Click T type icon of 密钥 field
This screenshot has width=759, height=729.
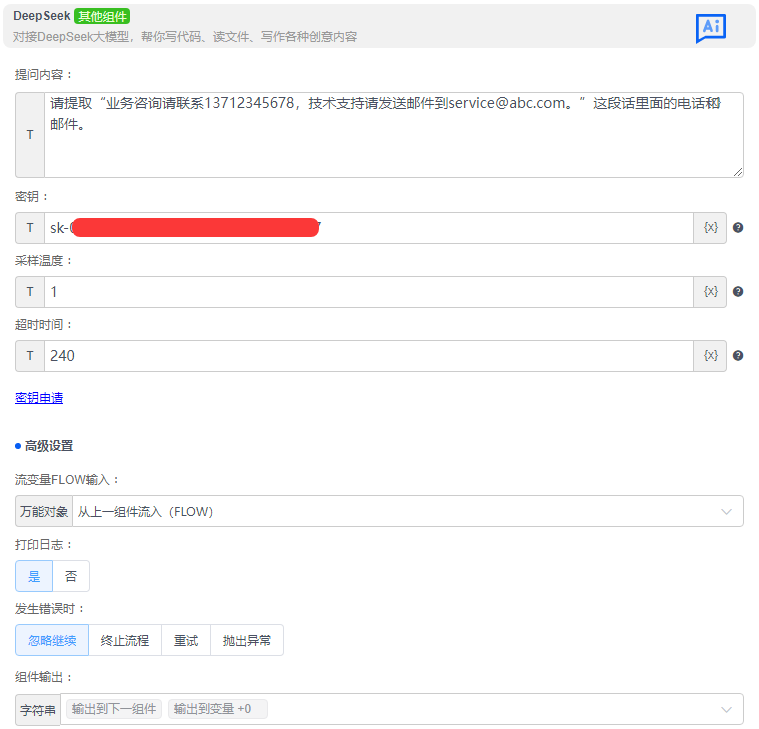point(30,228)
